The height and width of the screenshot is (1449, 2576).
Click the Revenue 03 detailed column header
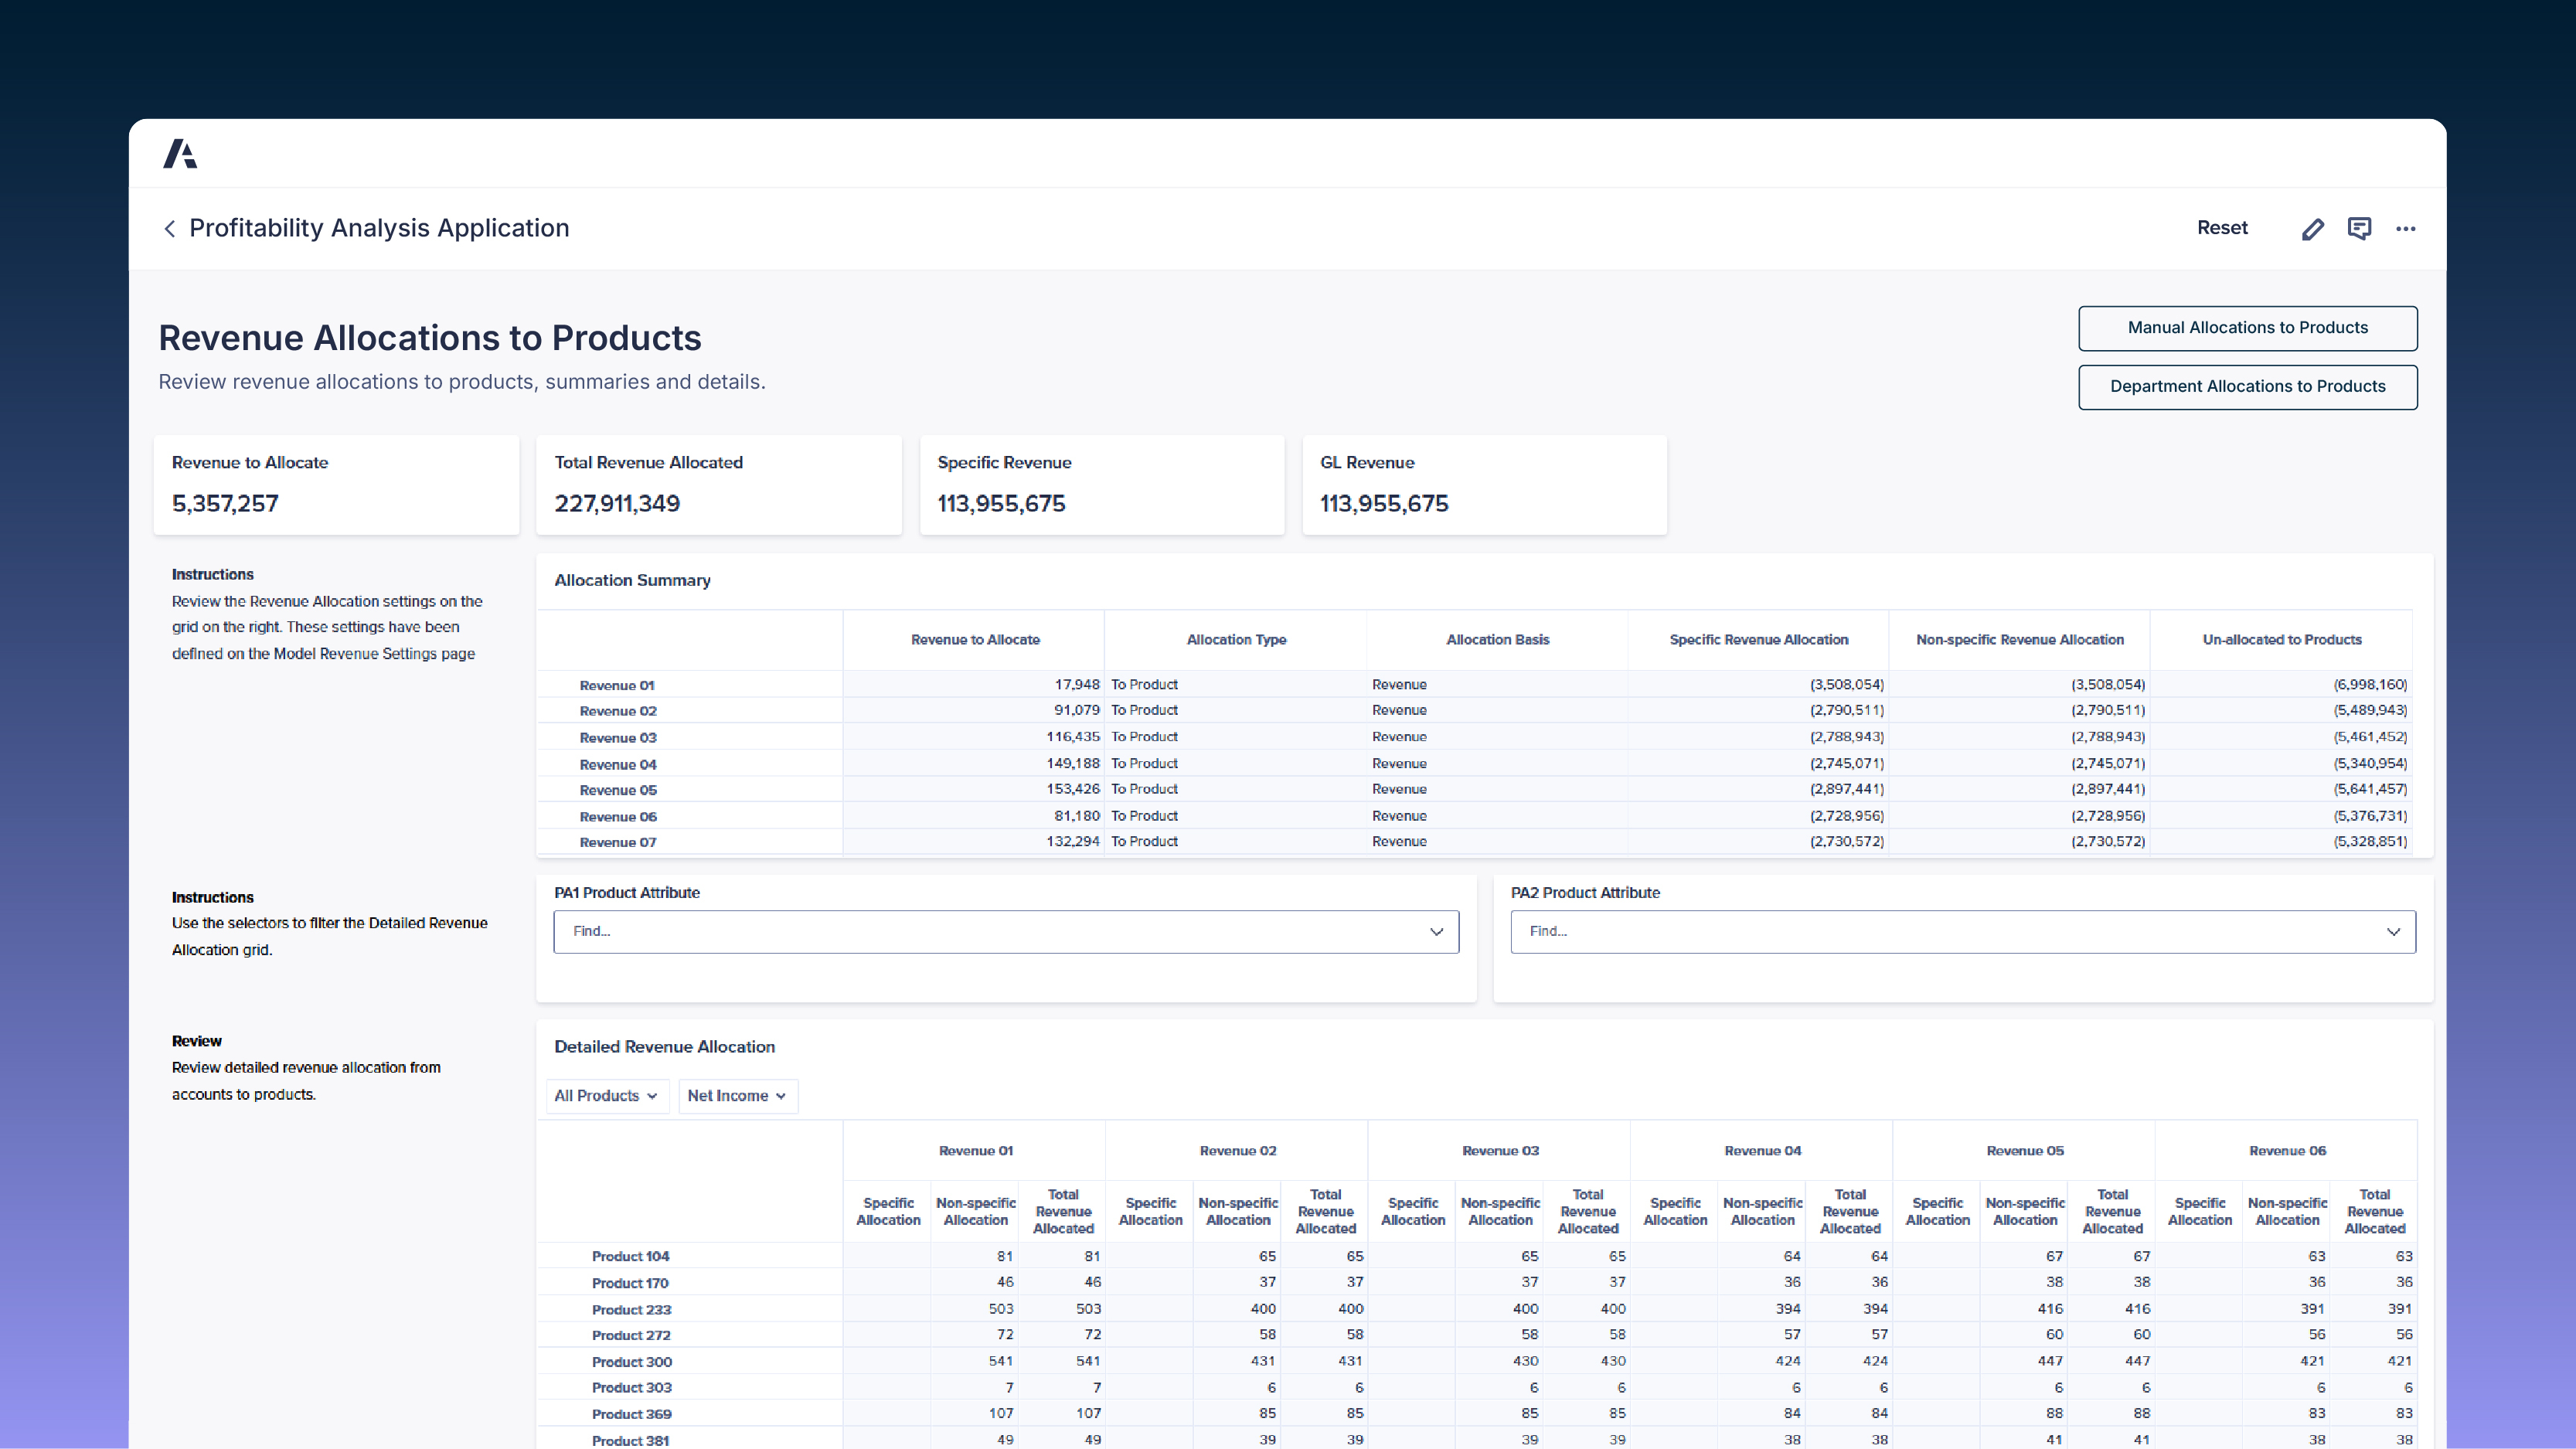pos(1499,1151)
